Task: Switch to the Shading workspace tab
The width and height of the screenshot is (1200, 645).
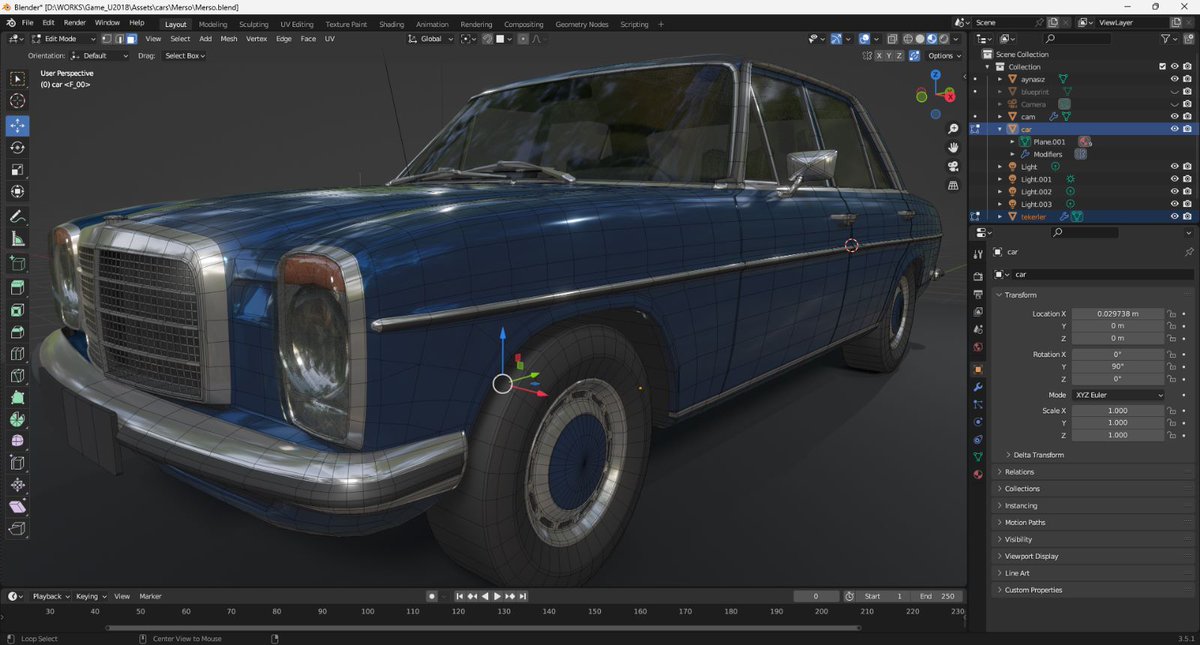Action: [391, 24]
